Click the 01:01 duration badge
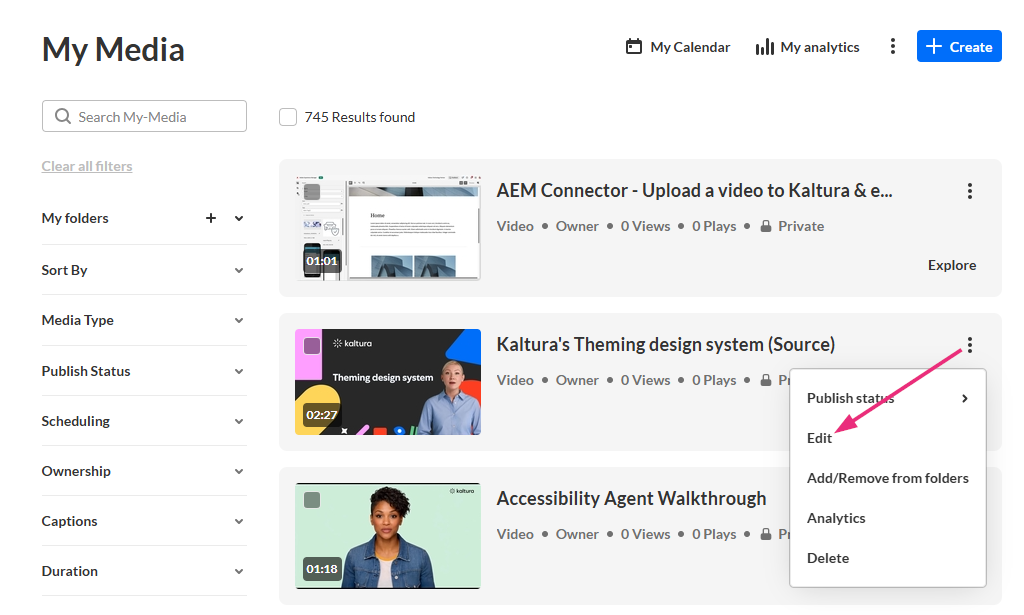 pos(322,261)
